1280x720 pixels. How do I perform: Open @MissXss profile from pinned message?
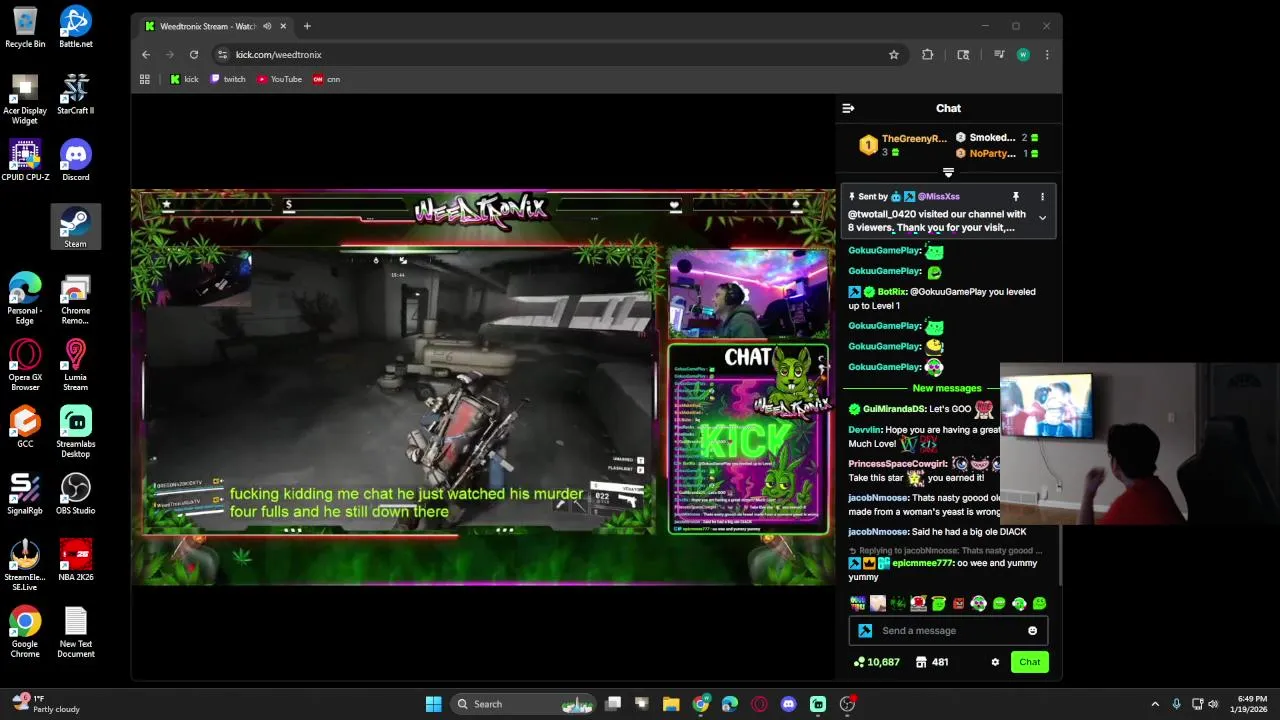point(938,197)
